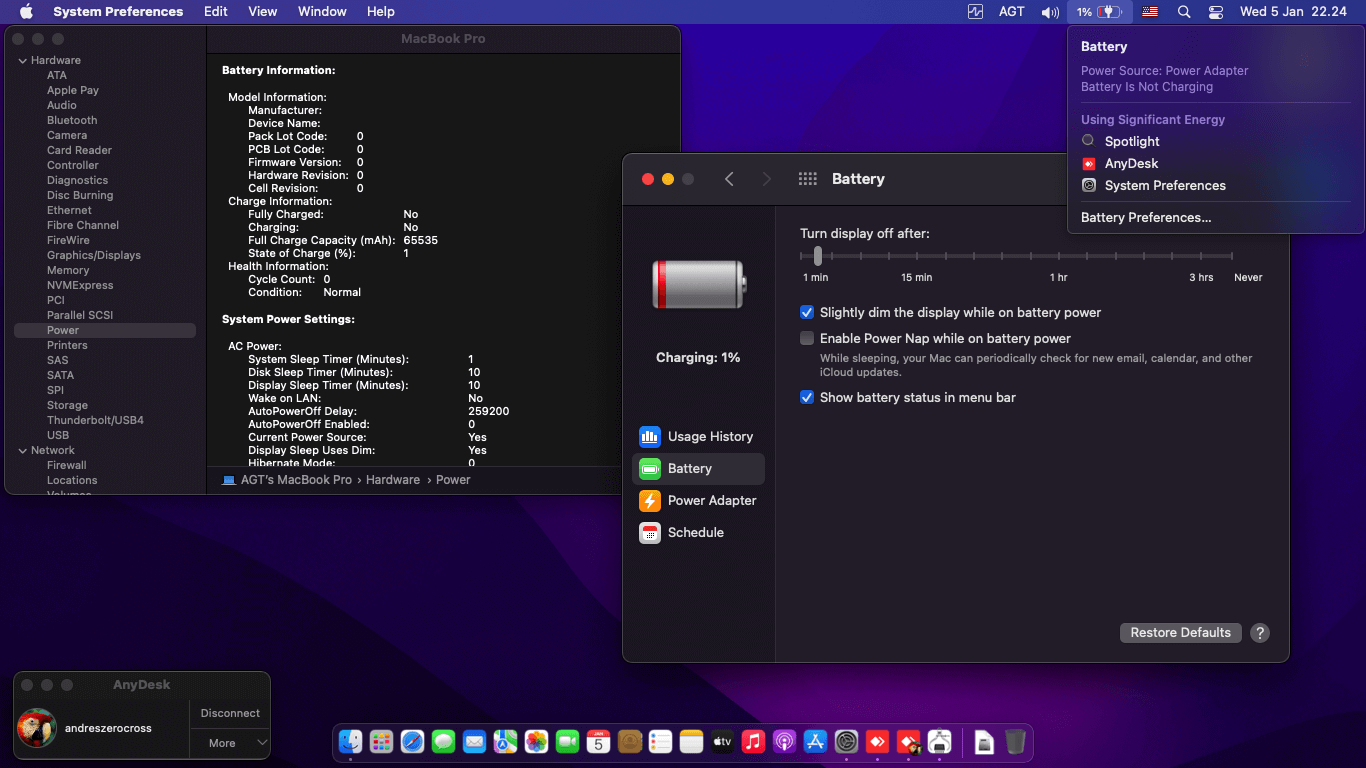The width and height of the screenshot is (1366, 768).
Task: Click Disconnect in the AnyDesk panel
Action: click(230, 713)
